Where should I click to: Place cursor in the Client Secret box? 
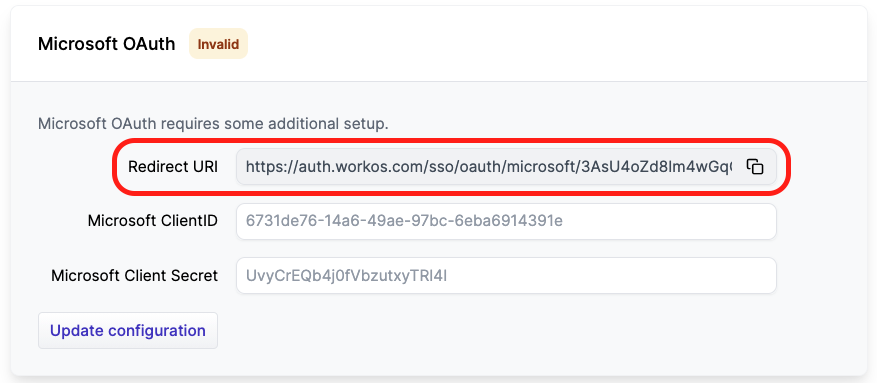point(506,275)
